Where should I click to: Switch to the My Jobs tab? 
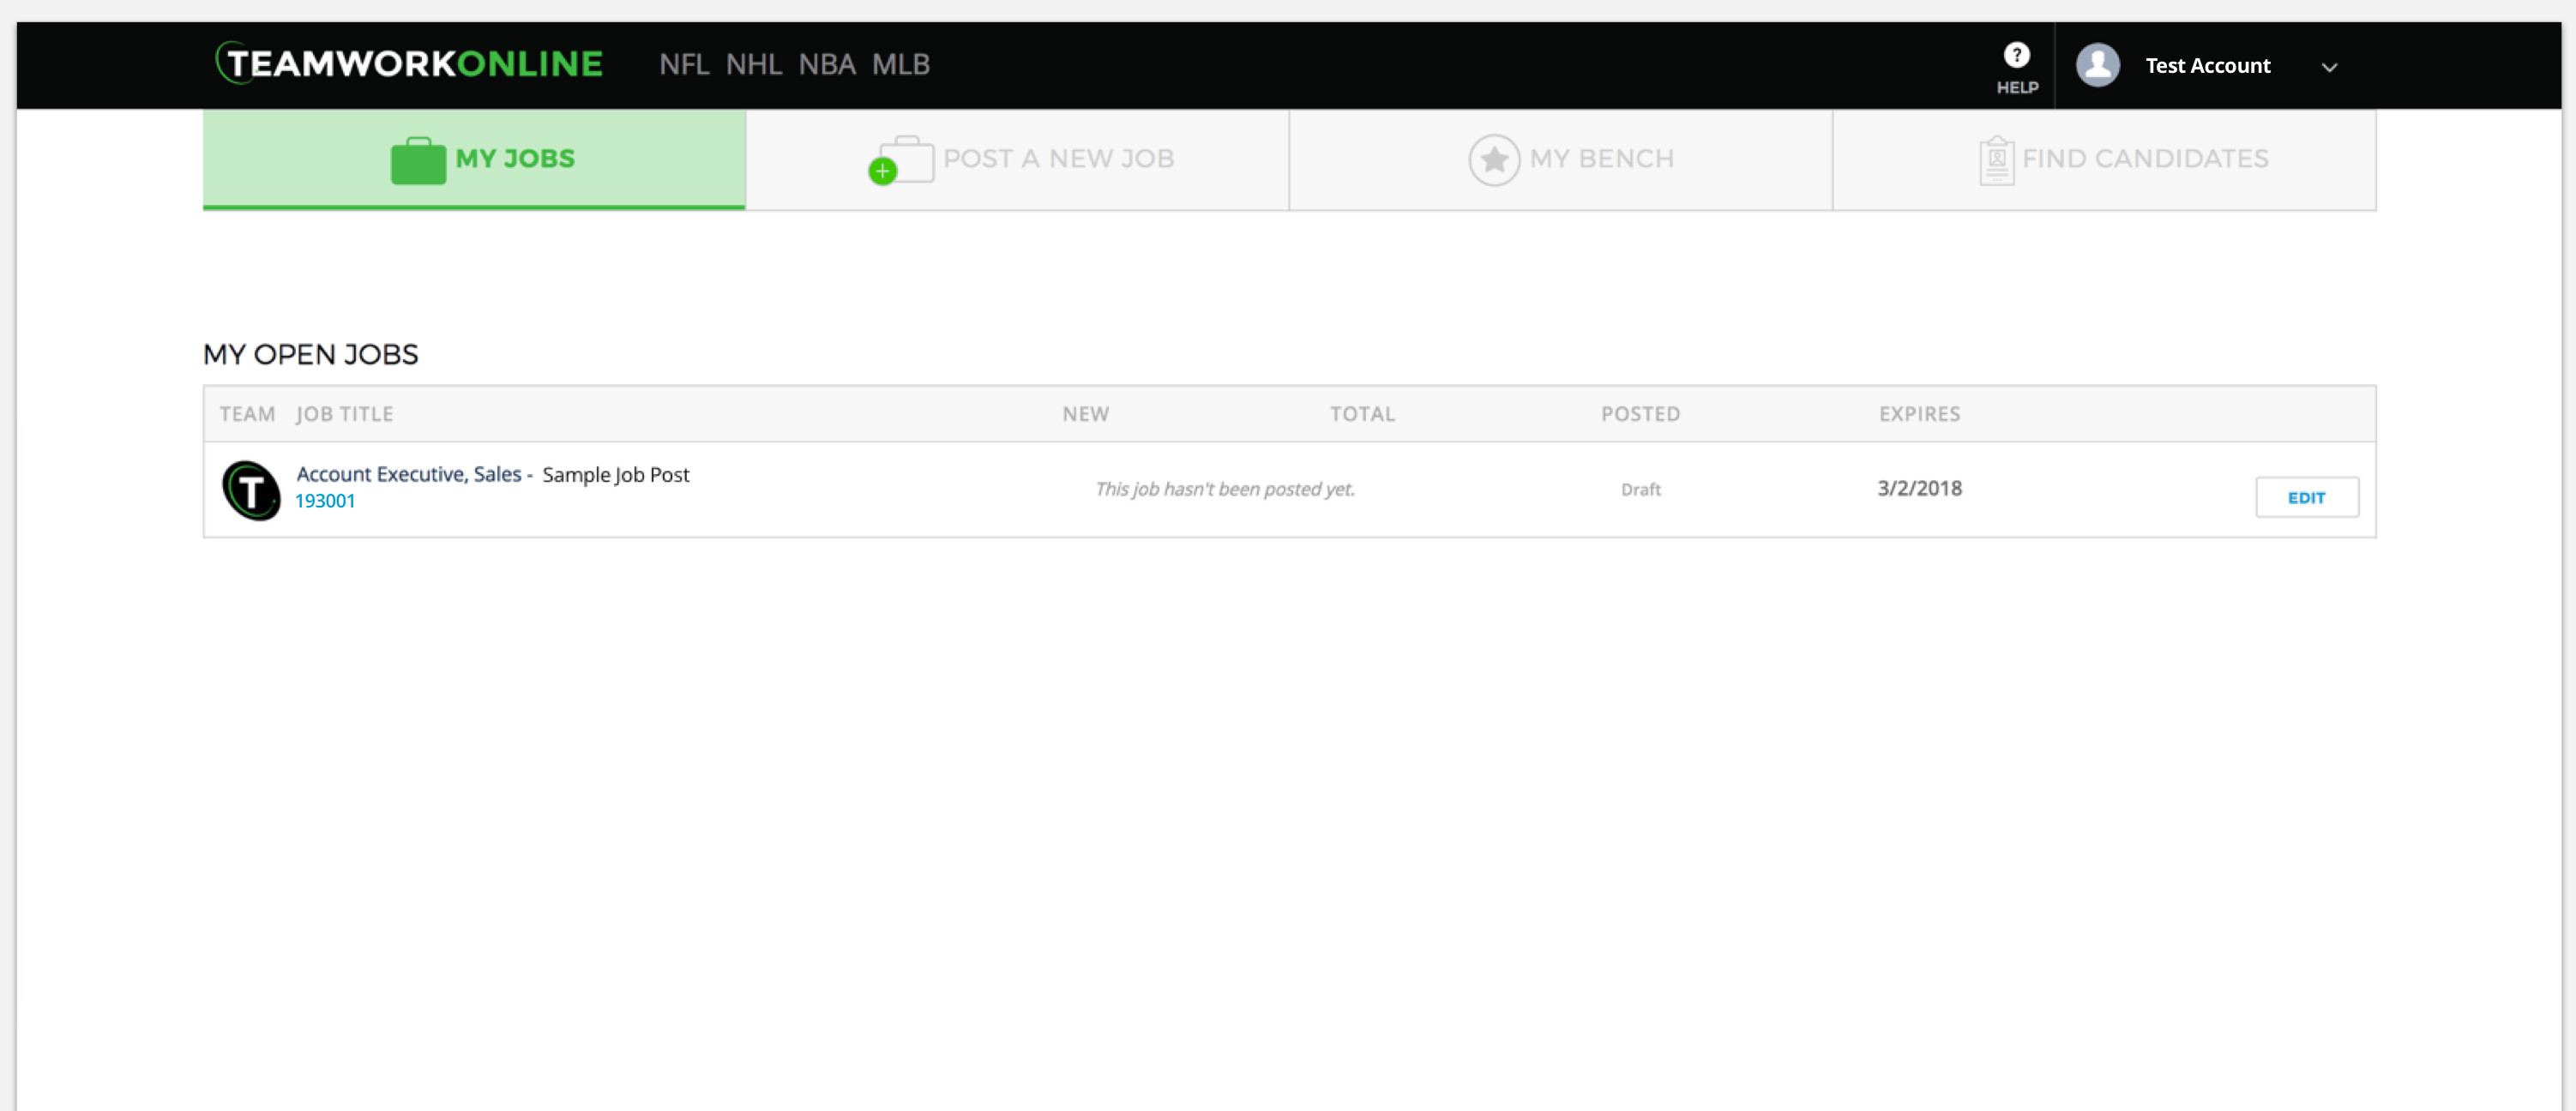[473, 158]
